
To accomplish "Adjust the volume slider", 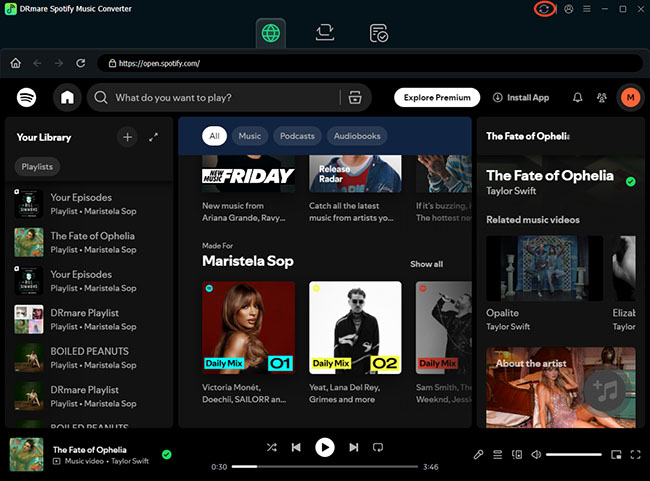I will pyautogui.click(x=574, y=454).
